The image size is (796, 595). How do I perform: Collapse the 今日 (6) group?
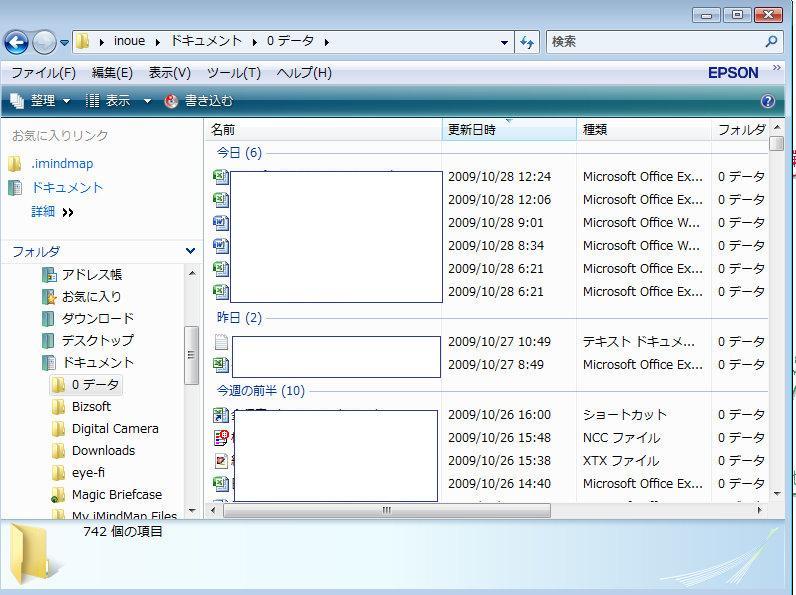click(x=239, y=153)
